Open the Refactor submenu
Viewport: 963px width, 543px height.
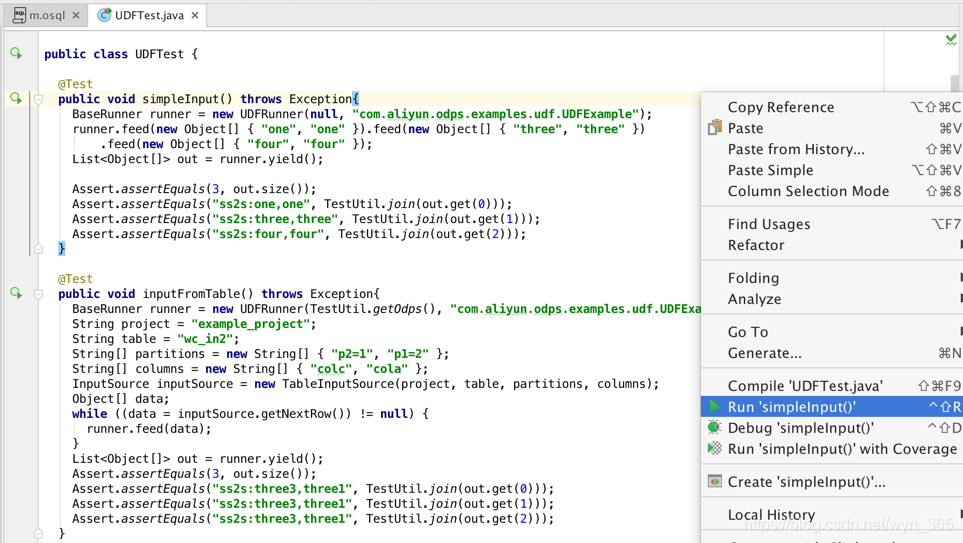pyautogui.click(x=832, y=244)
